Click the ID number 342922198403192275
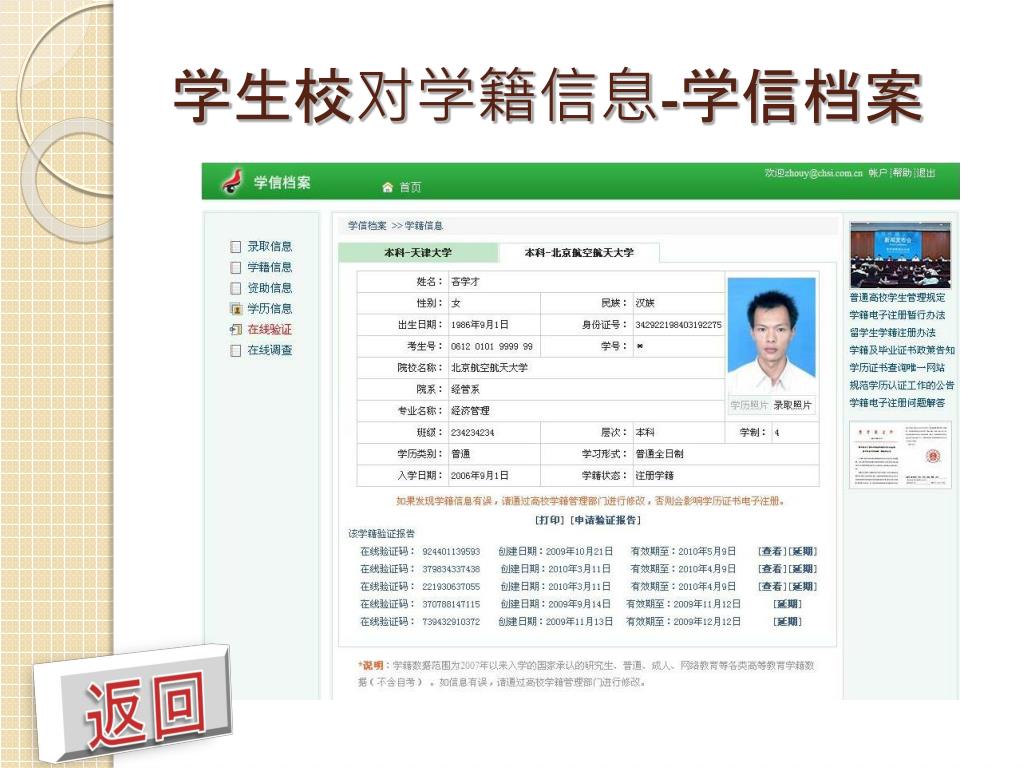 (x=679, y=325)
